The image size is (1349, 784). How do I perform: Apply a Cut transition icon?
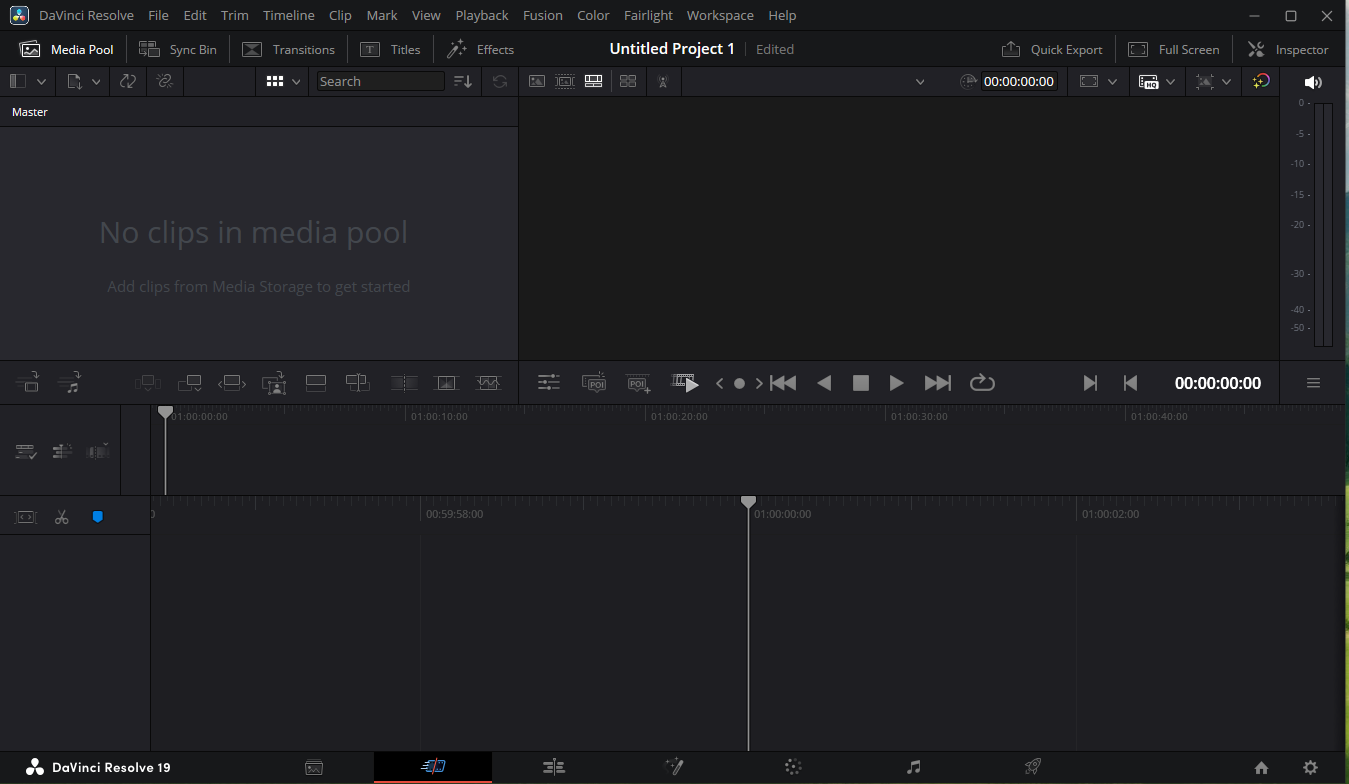[x=405, y=382]
